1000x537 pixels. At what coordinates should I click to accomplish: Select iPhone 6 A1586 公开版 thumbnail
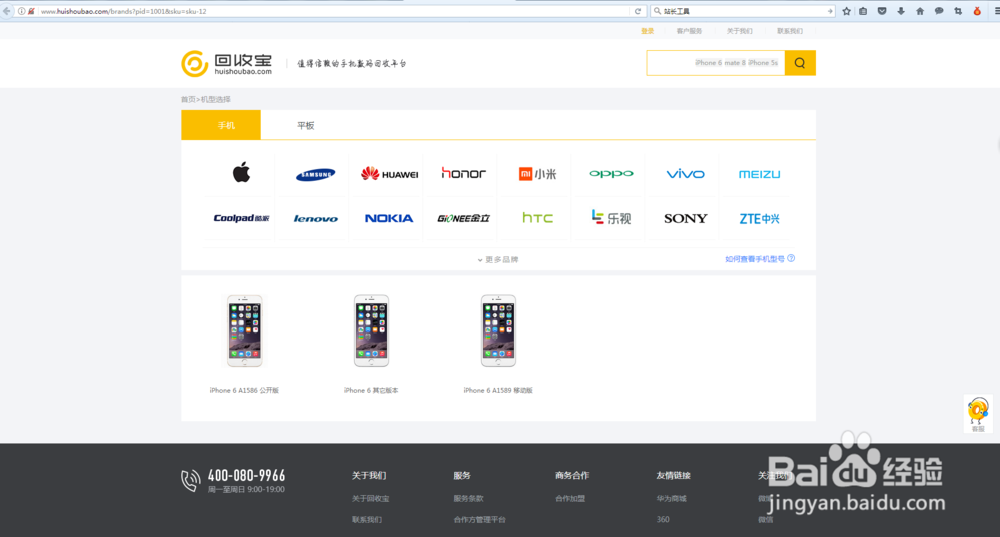click(x=245, y=330)
